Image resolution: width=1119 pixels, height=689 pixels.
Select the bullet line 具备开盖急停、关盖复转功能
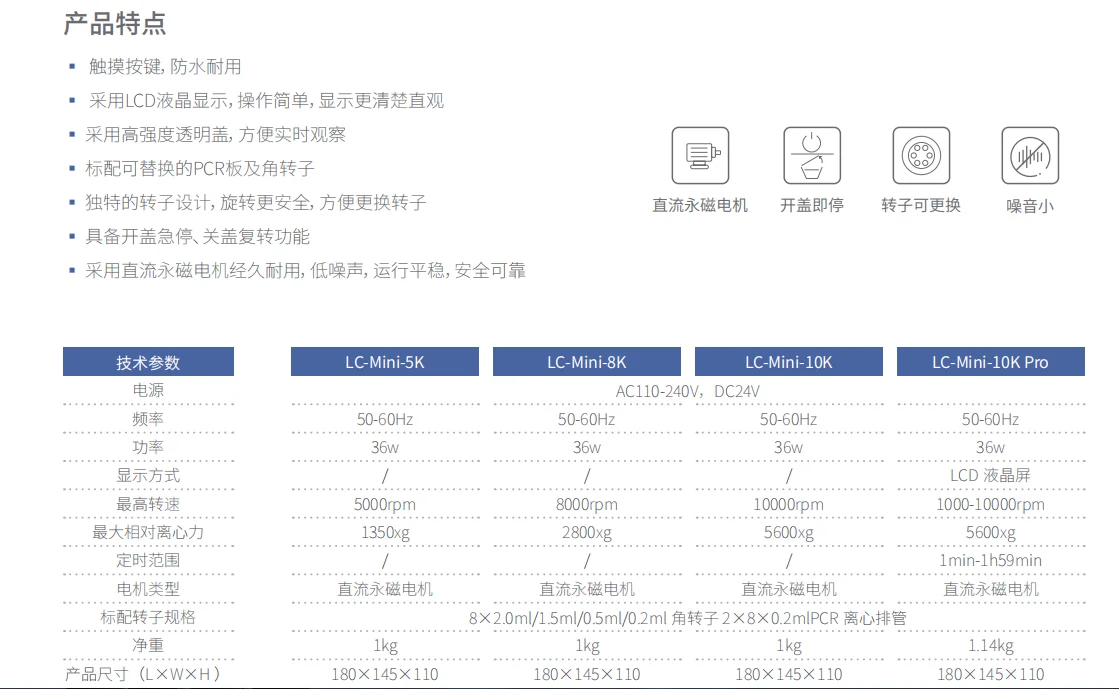click(x=198, y=236)
